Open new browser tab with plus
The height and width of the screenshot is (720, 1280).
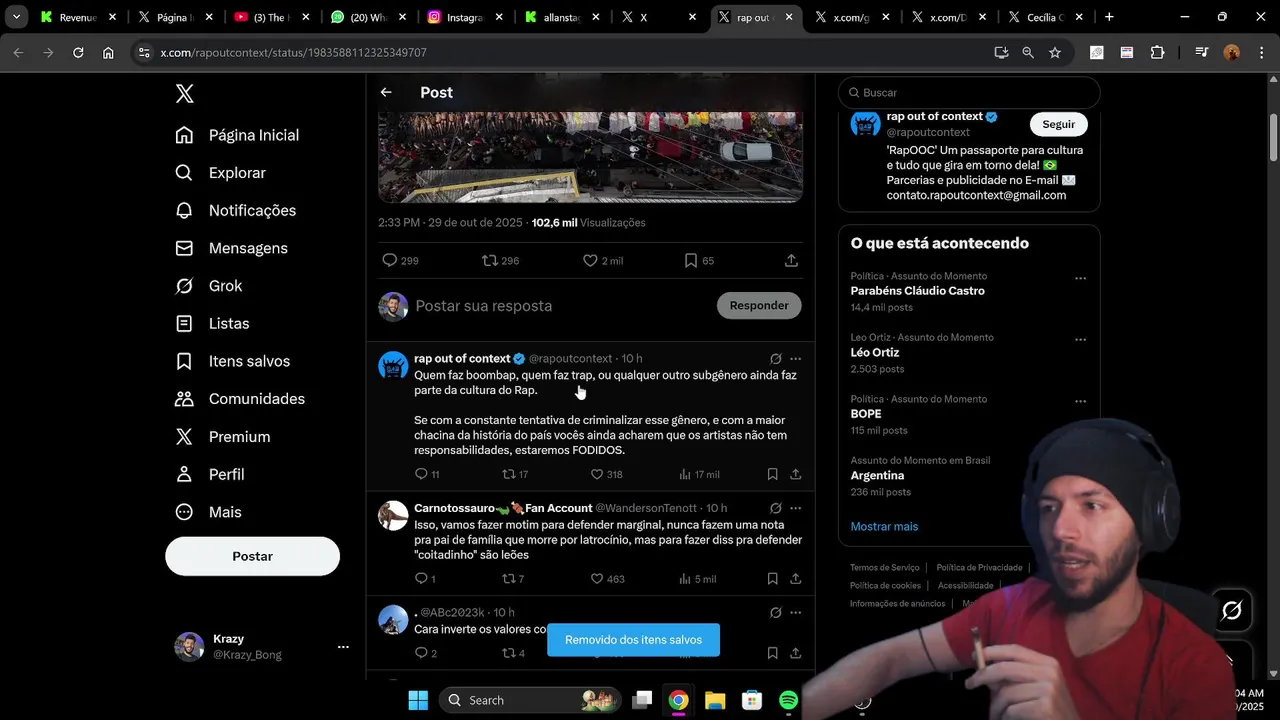point(1109,17)
